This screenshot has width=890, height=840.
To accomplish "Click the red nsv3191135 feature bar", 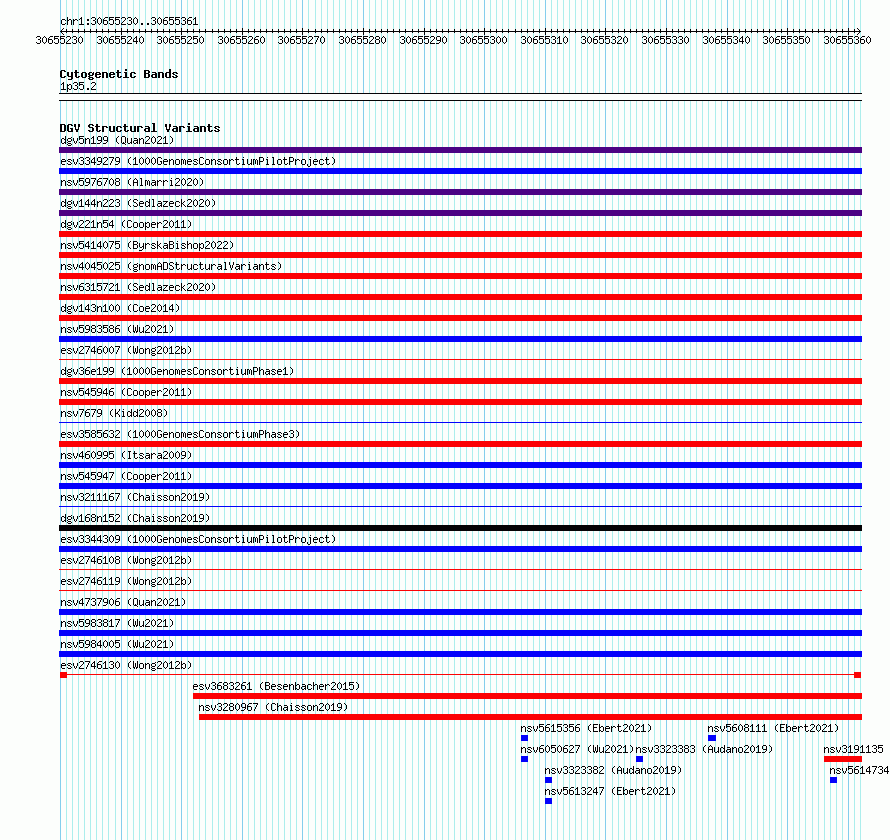I will (x=843, y=759).
